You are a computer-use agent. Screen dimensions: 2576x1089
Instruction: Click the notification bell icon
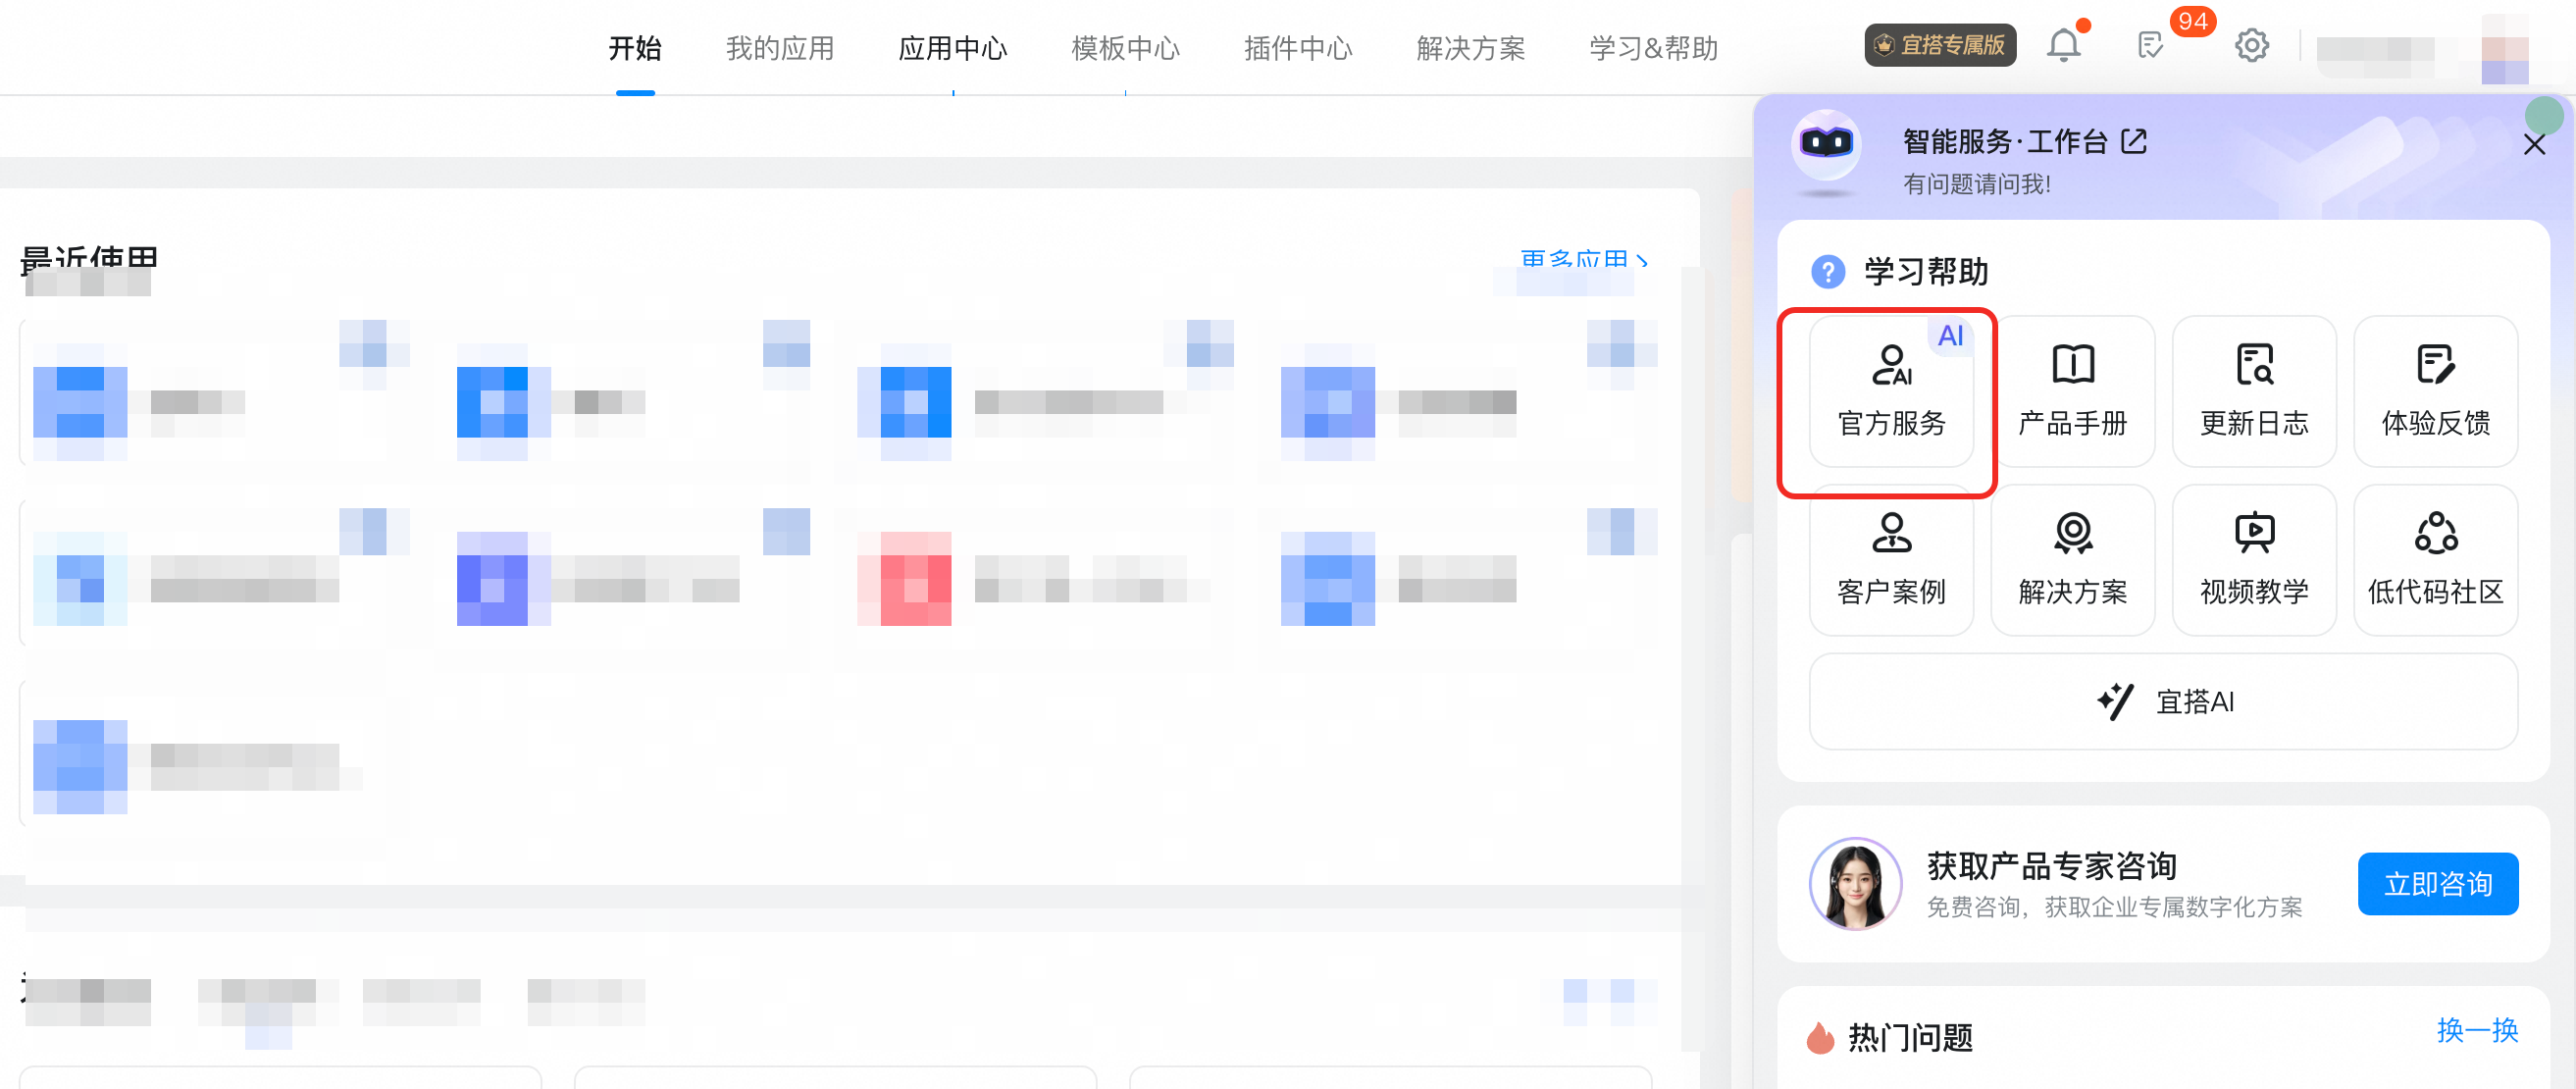pos(2063,46)
